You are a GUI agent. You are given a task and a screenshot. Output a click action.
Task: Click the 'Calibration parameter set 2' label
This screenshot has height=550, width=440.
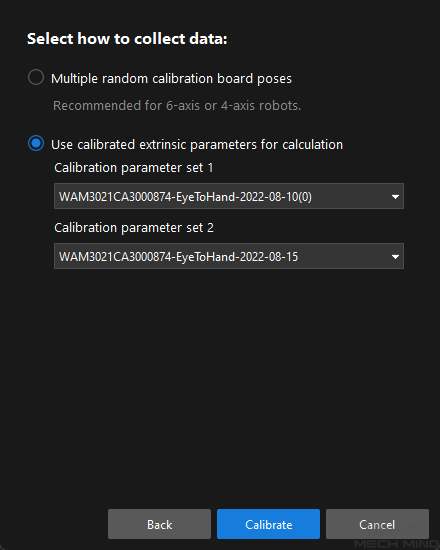134,228
